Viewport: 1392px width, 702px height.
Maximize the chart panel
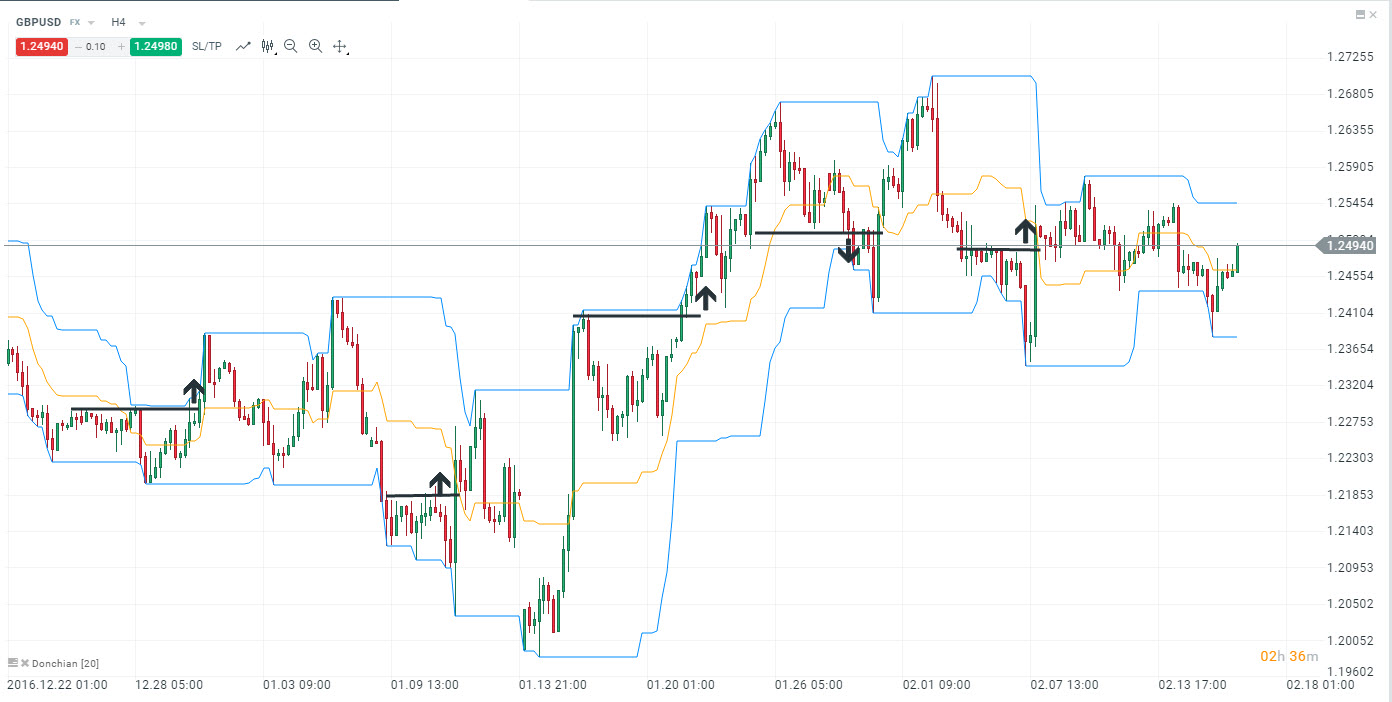(1360, 14)
